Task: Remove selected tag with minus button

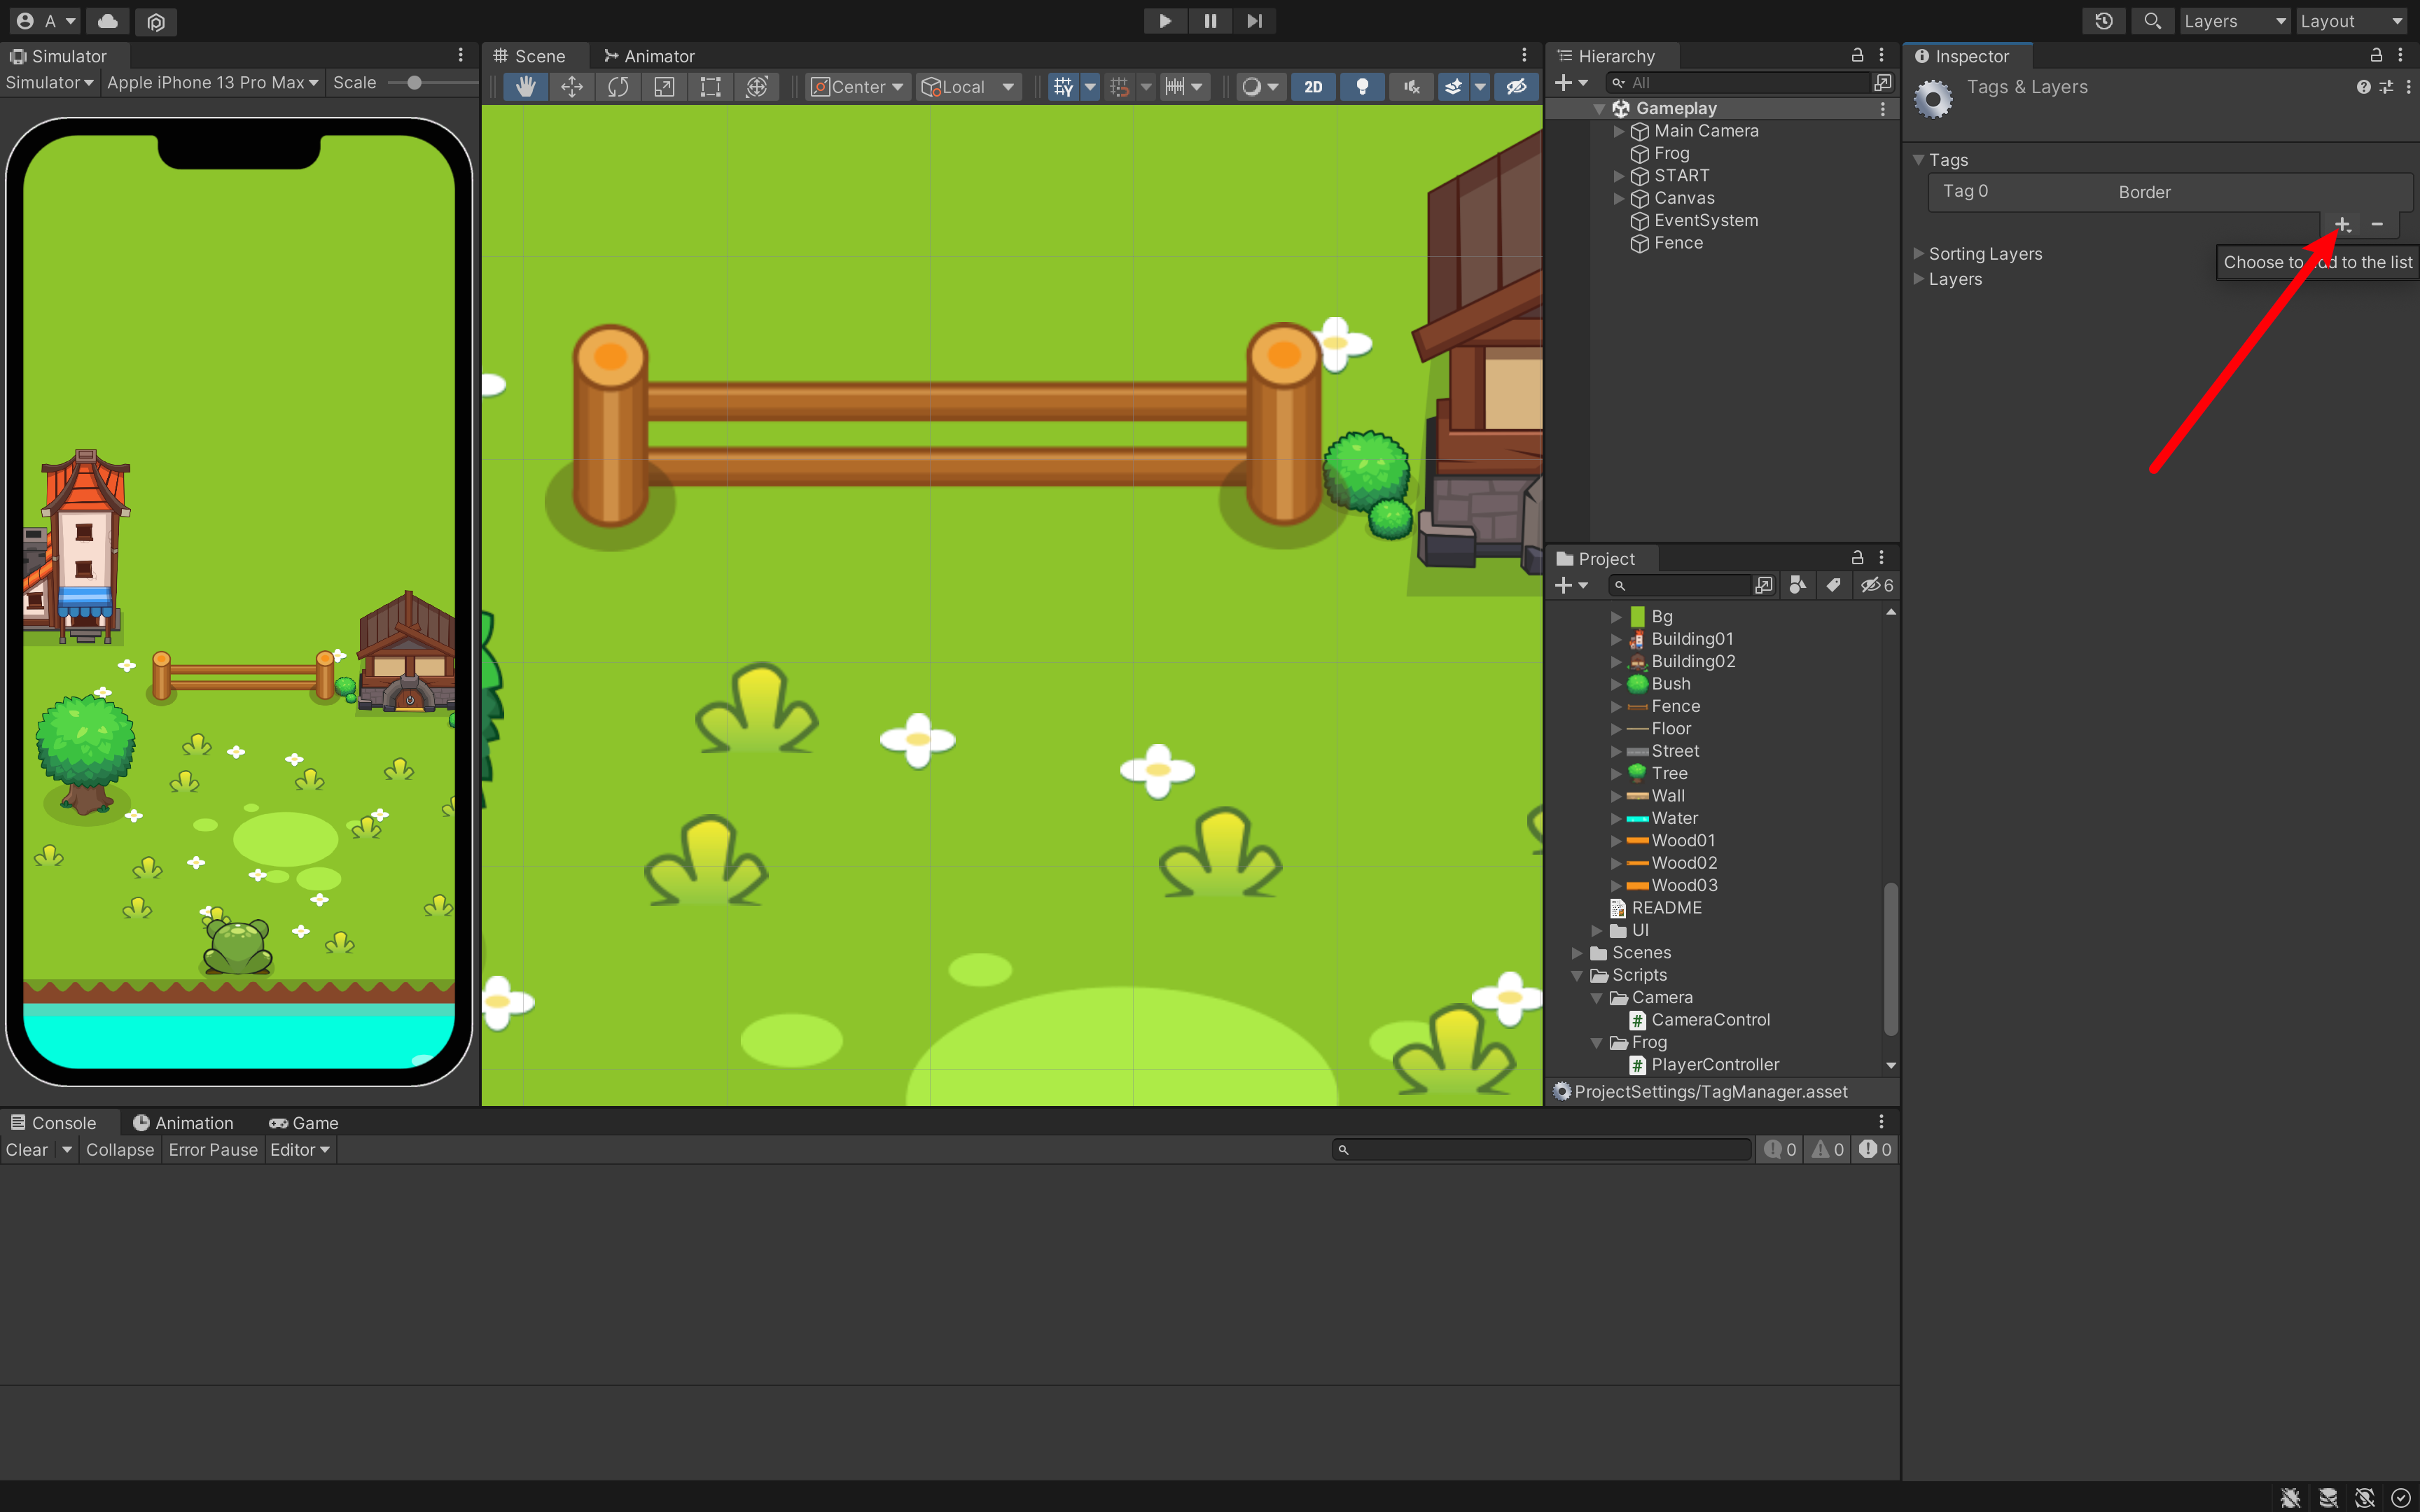Action: (2377, 224)
